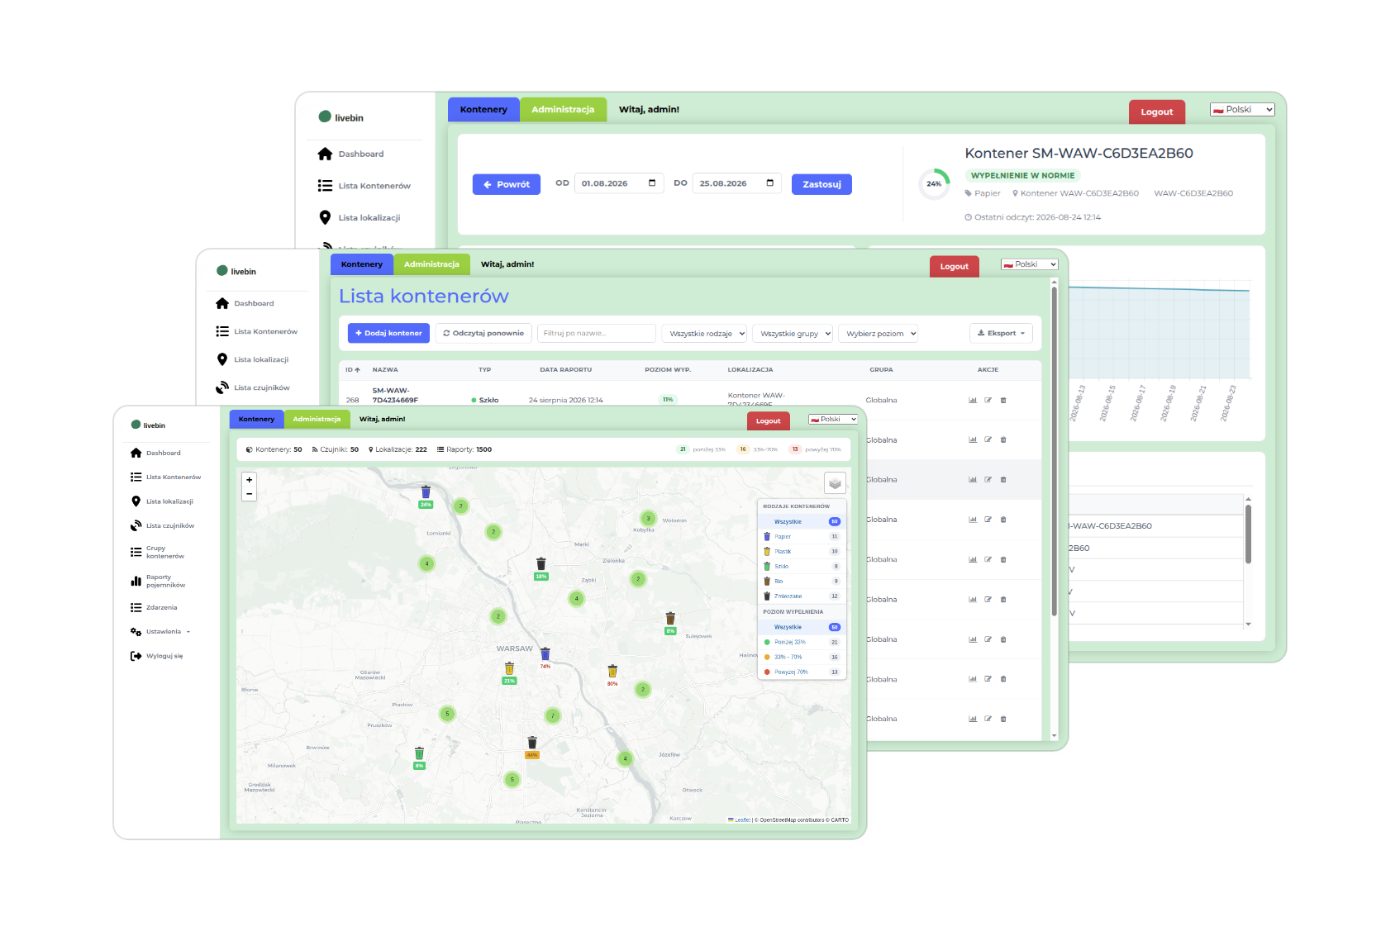Open the Wybierz poziom level dropdown
The height and width of the screenshot is (931, 1400).
point(880,333)
